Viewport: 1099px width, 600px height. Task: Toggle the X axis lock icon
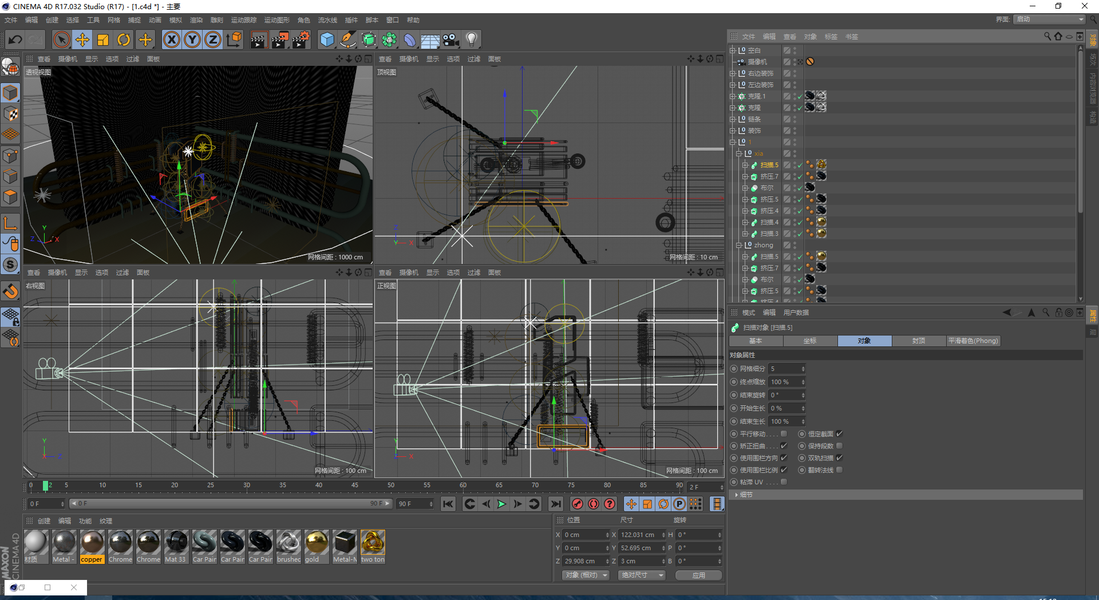click(x=171, y=40)
